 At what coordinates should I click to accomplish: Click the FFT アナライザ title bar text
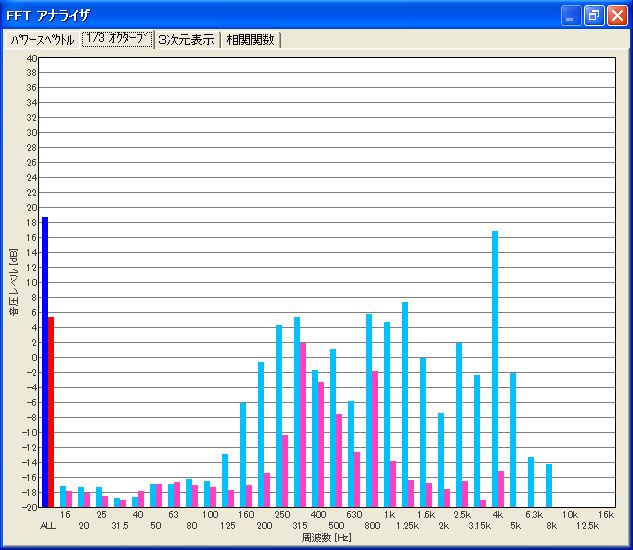click(x=48, y=16)
